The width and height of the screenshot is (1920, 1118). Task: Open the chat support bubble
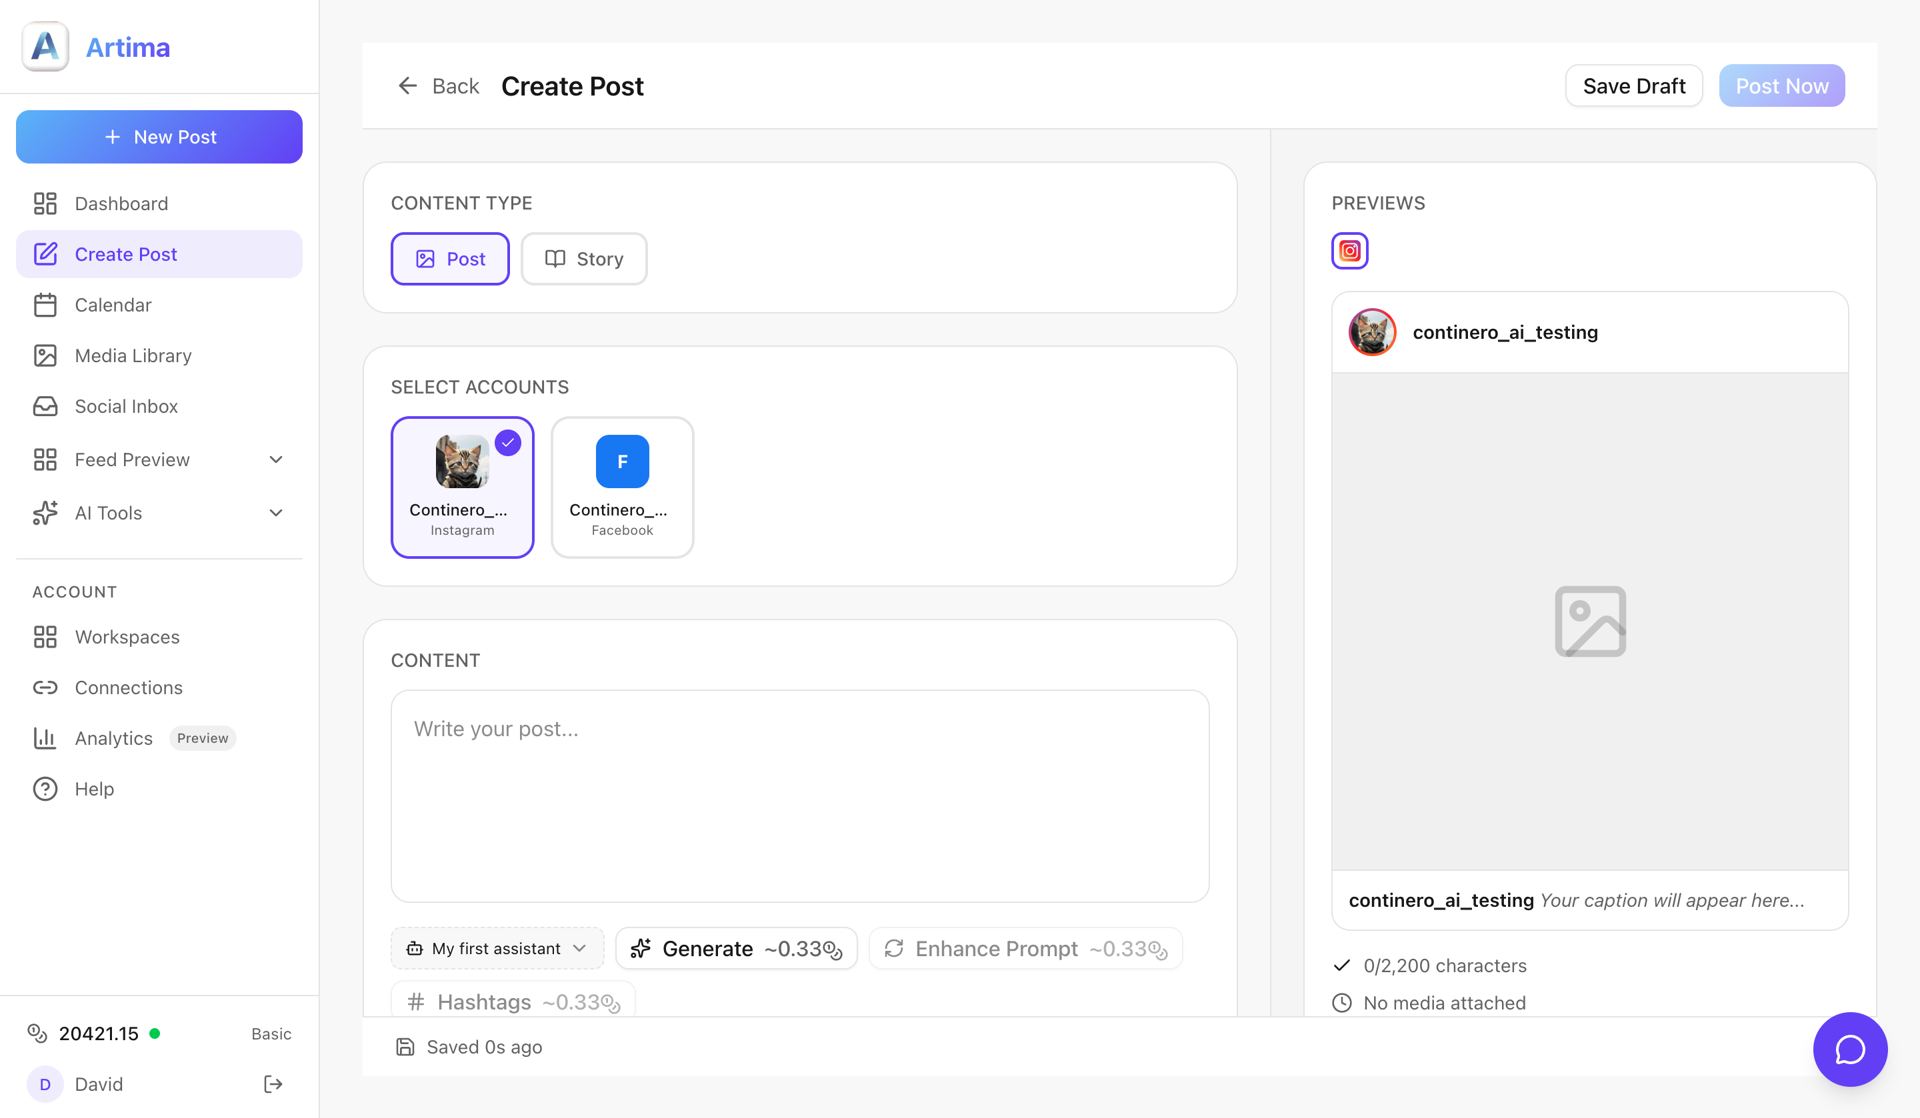click(1849, 1049)
